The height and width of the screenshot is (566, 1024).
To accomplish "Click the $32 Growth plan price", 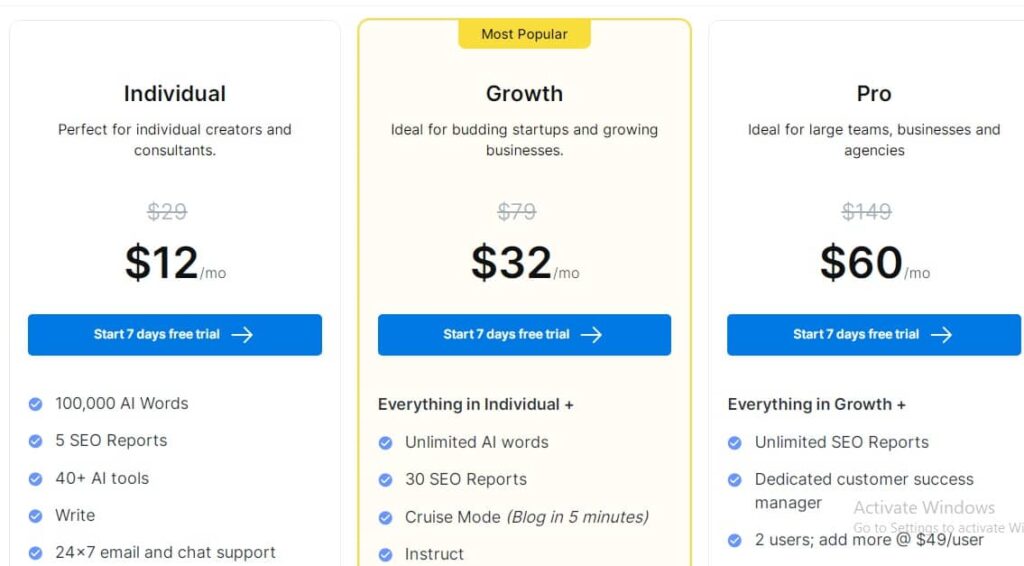I will pos(512,262).
